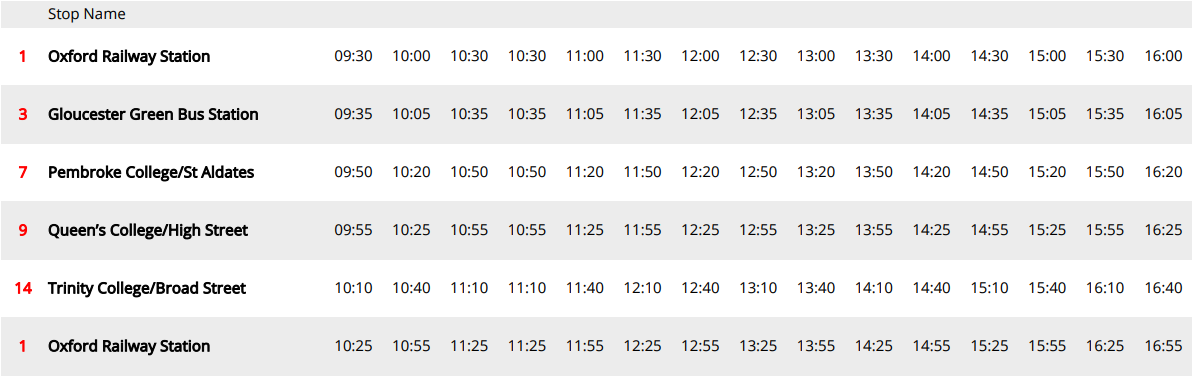Click red stop number 9

(22, 230)
